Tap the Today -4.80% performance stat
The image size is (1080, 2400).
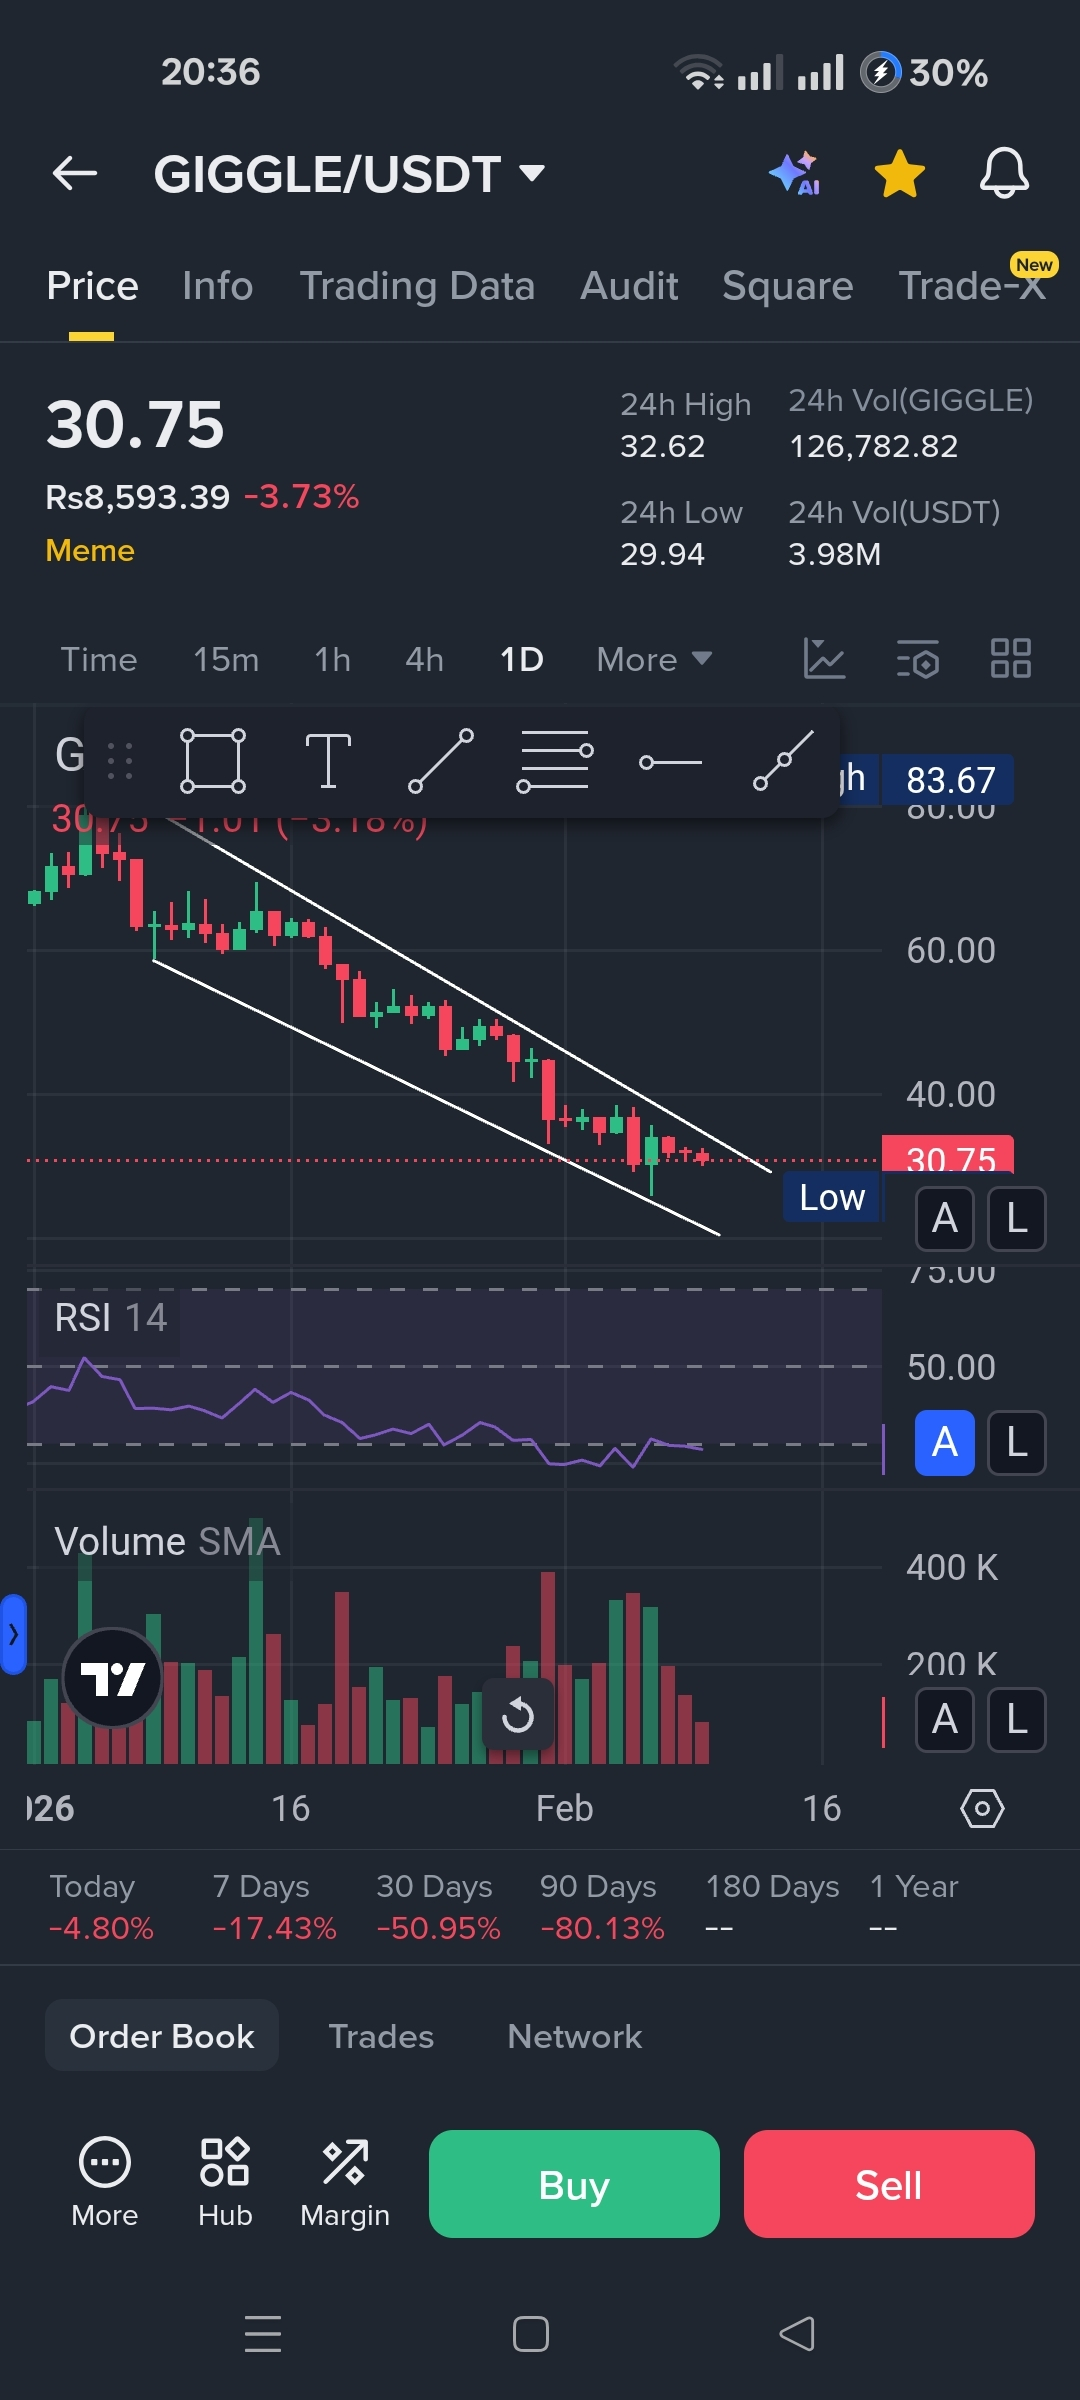point(101,1907)
